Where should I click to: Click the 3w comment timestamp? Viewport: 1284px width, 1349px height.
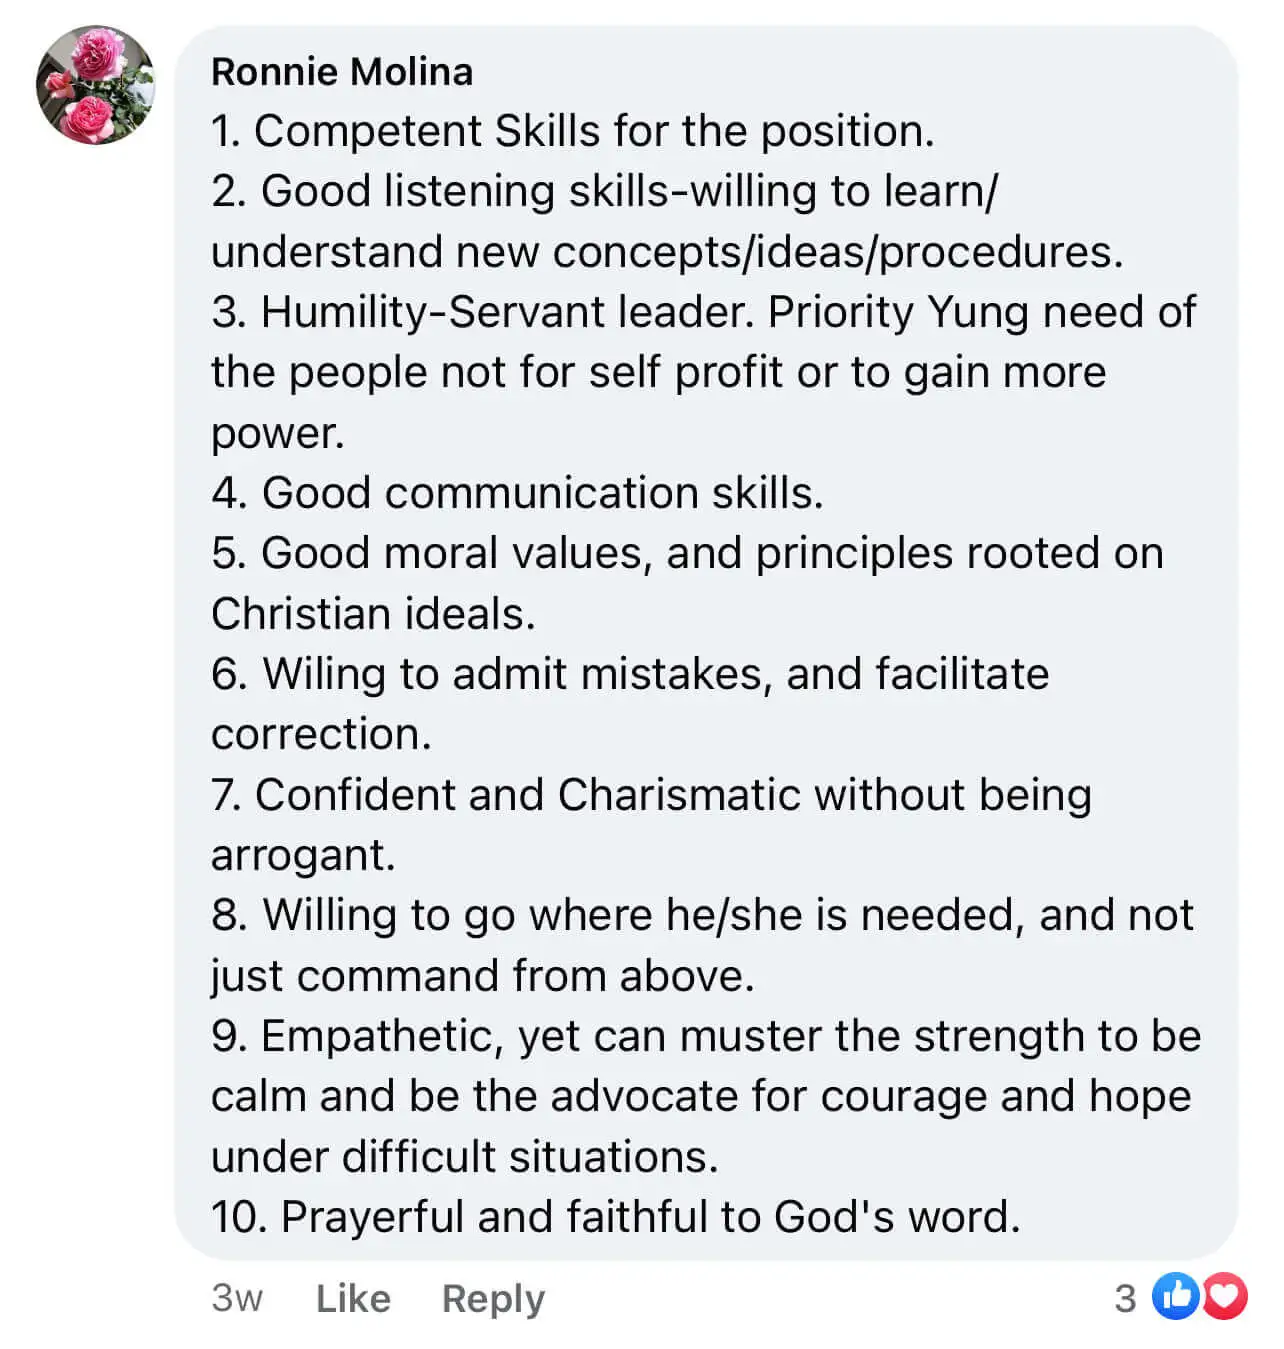tap(237, 1298)
